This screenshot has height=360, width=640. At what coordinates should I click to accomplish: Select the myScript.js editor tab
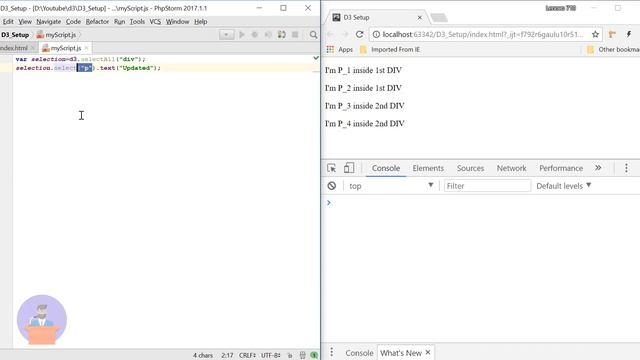tap(66, 48)
